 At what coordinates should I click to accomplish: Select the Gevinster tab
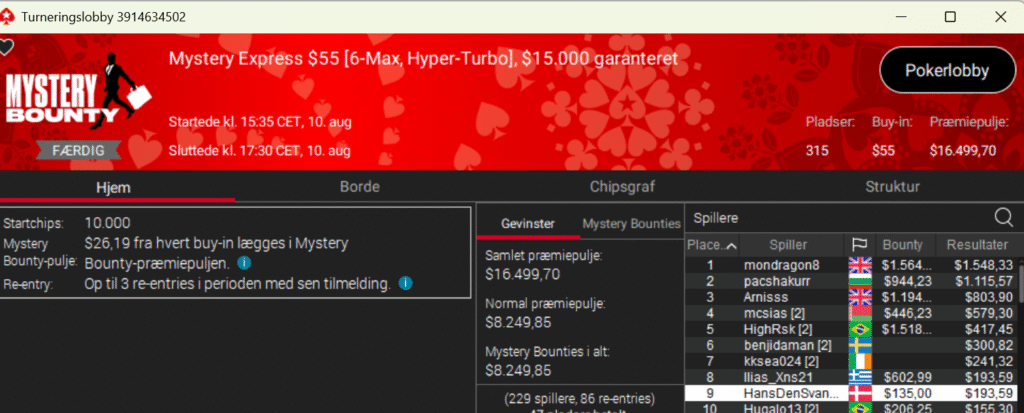click(528, 223)
